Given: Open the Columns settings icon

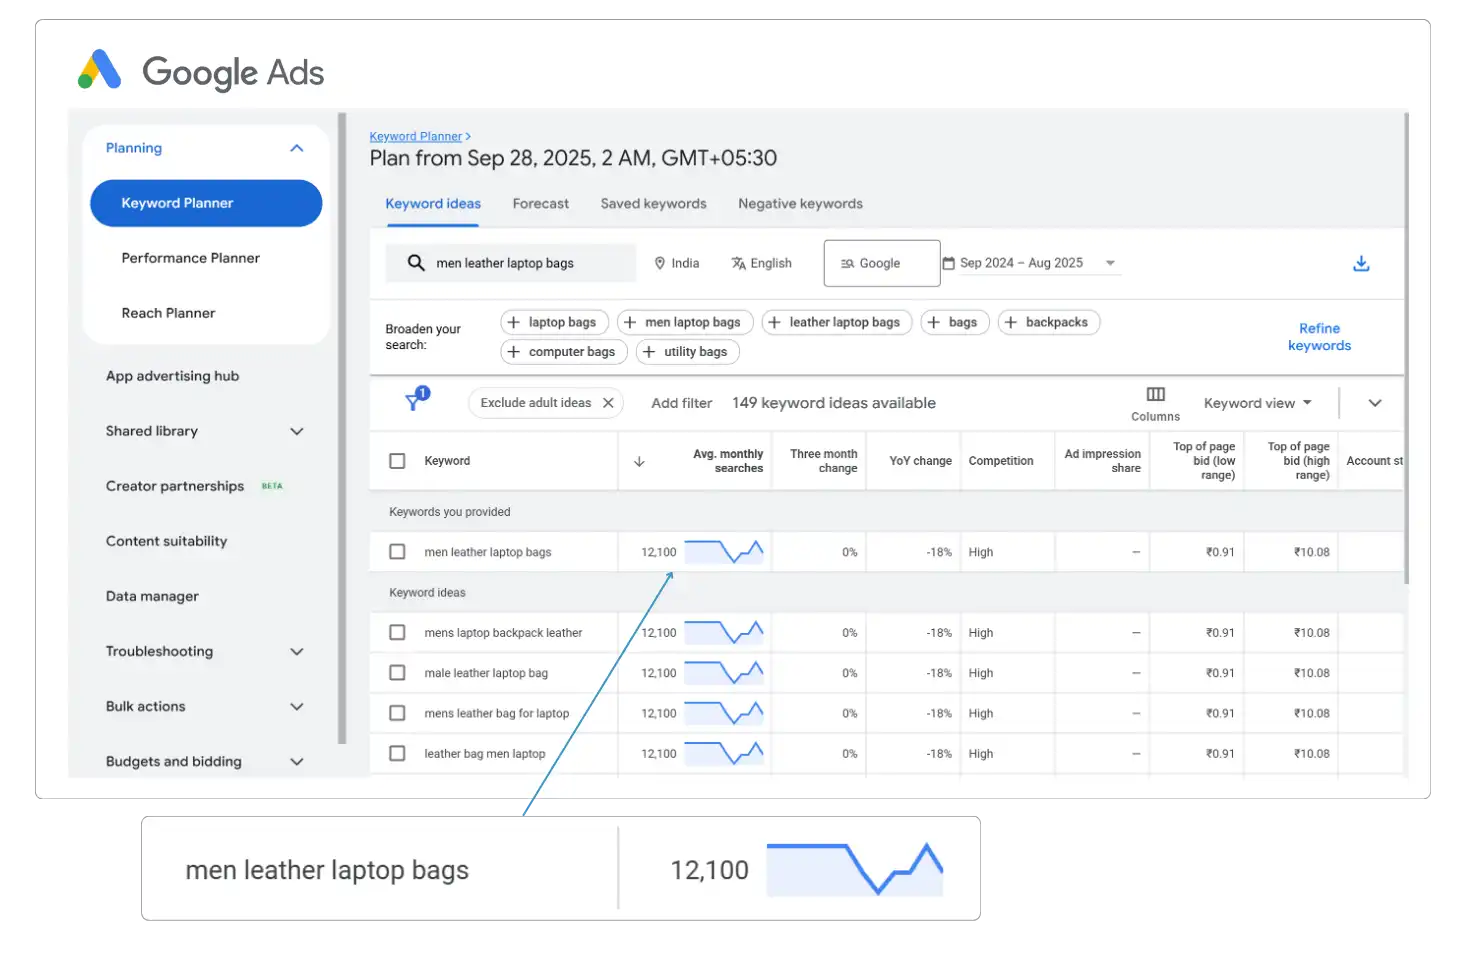Looking at the screenshot, I should [x=1155, y=394].
